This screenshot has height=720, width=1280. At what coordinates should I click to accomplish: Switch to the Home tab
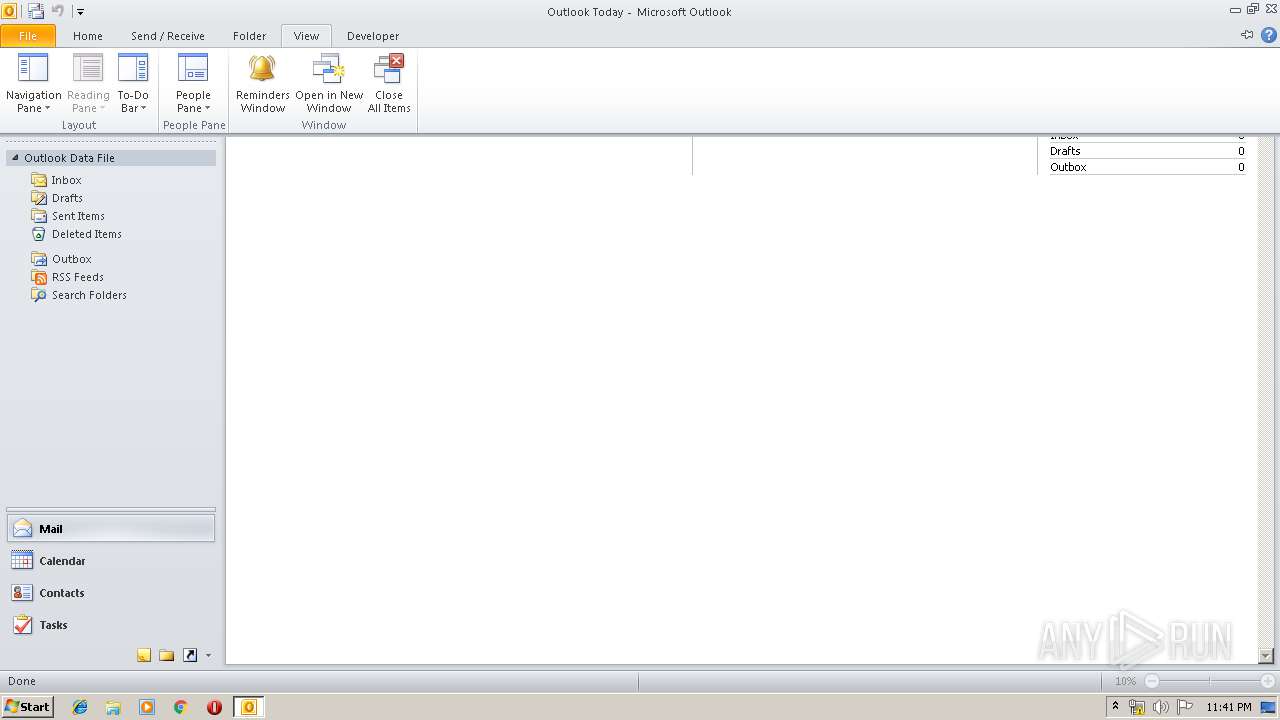pyautogui.click(x=88, y=36)
